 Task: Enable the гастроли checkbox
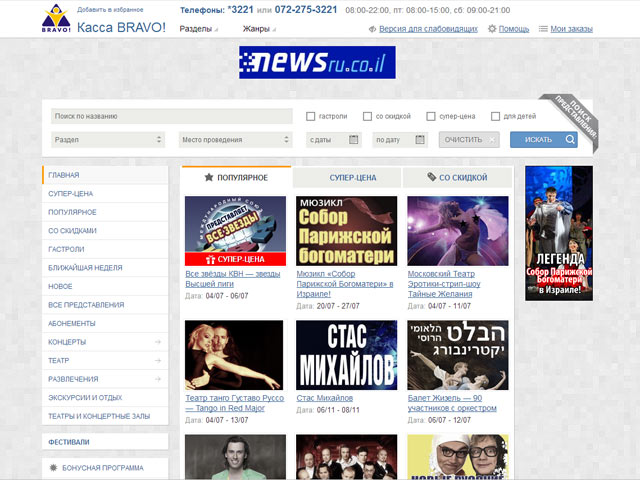(311, 116)
